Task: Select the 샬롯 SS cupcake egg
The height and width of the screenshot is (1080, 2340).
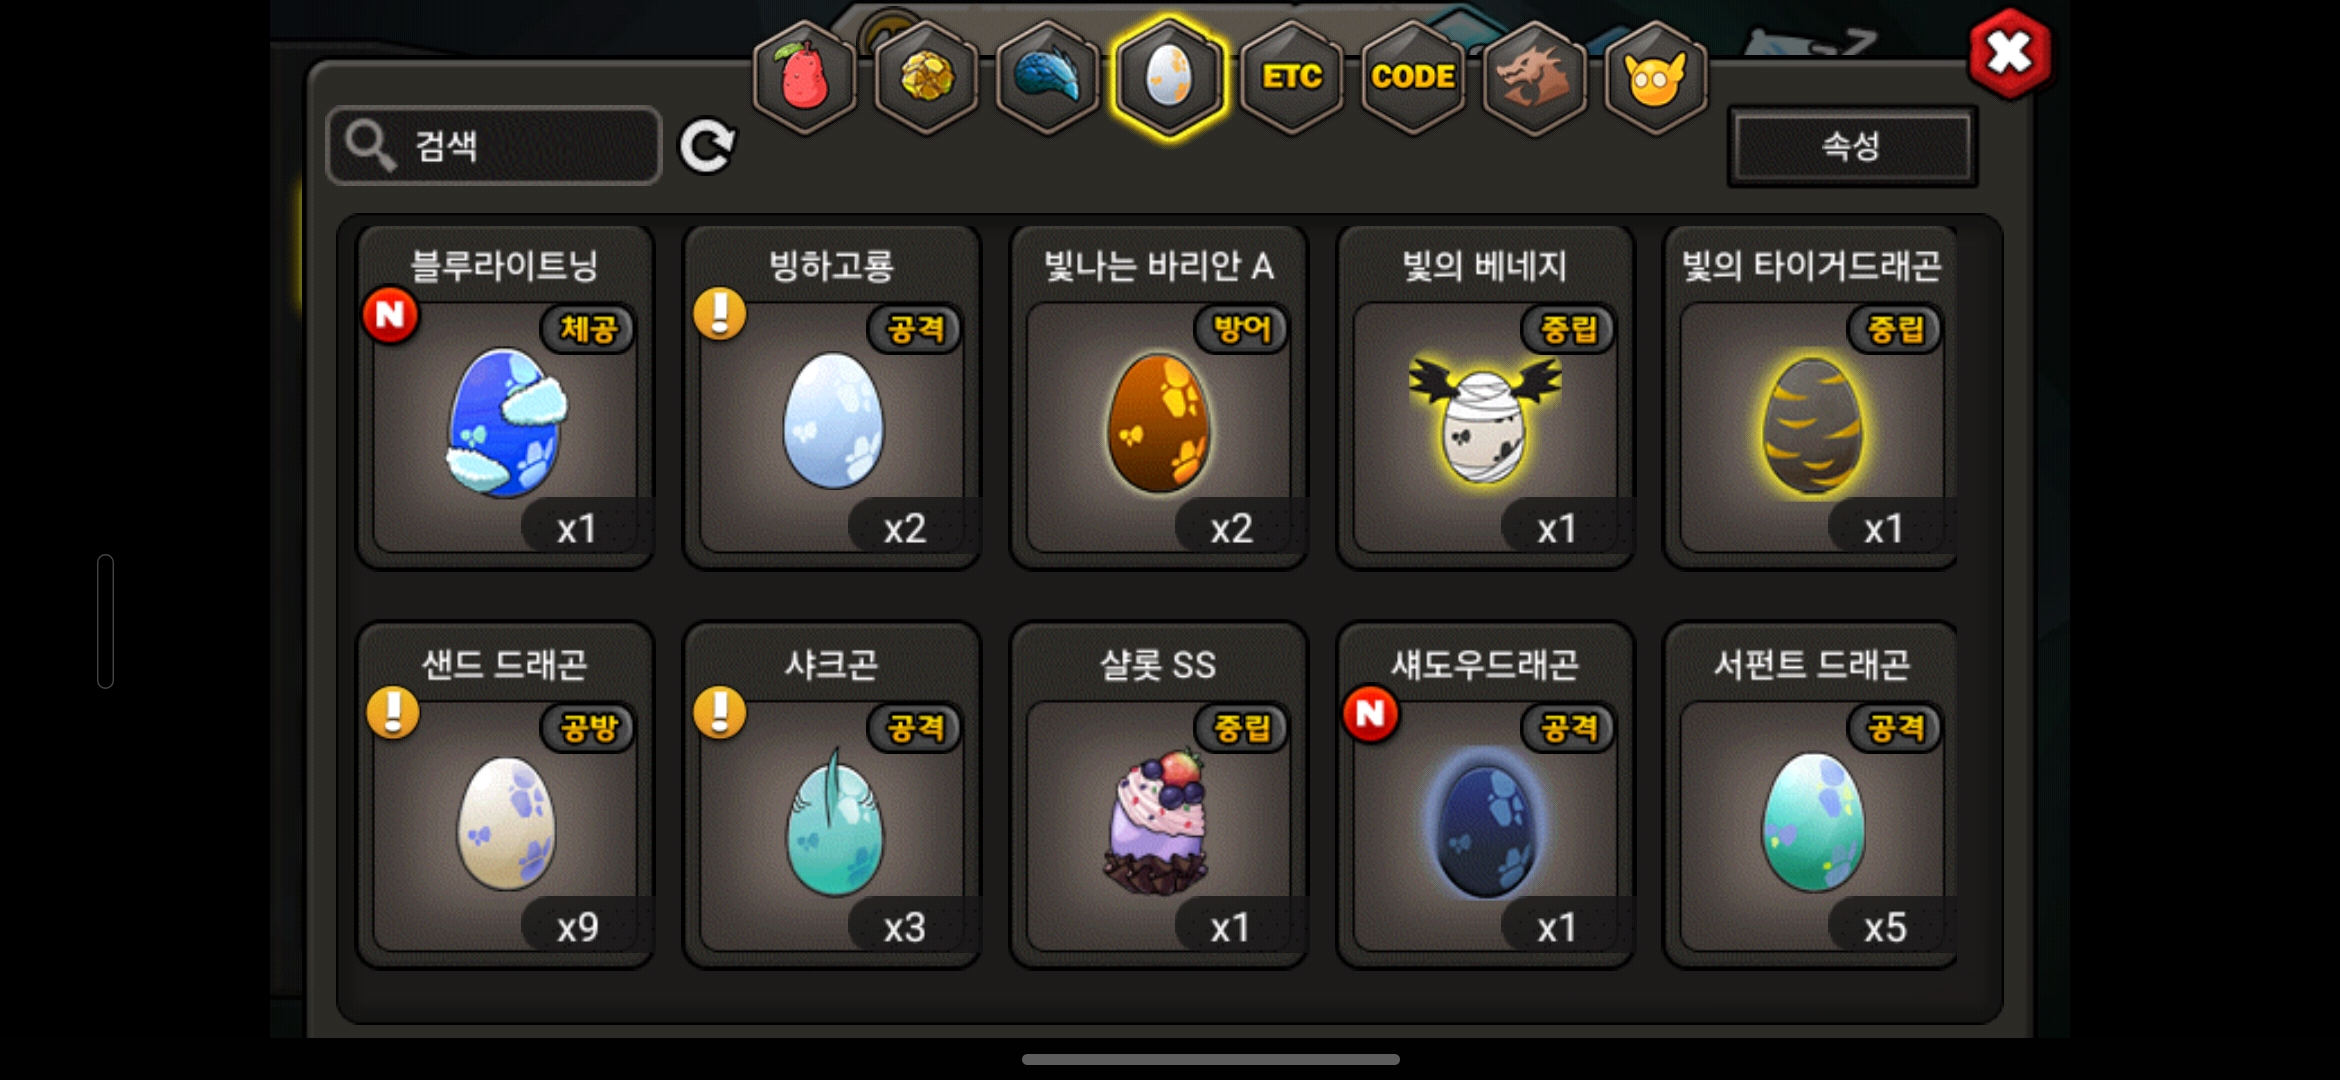Action: pos(1159,796)
